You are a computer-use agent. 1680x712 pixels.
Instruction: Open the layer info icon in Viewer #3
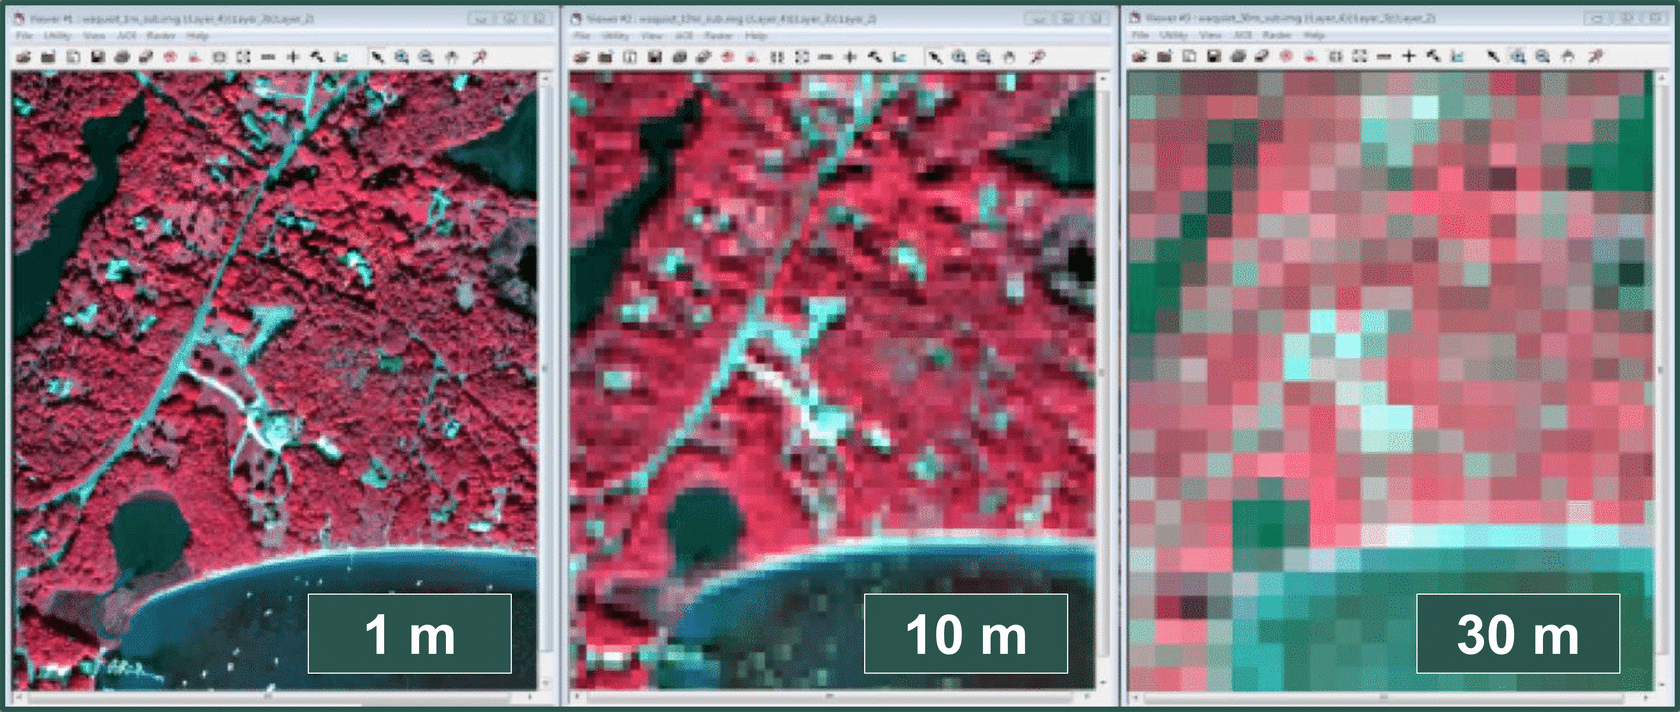(1189, 56)
